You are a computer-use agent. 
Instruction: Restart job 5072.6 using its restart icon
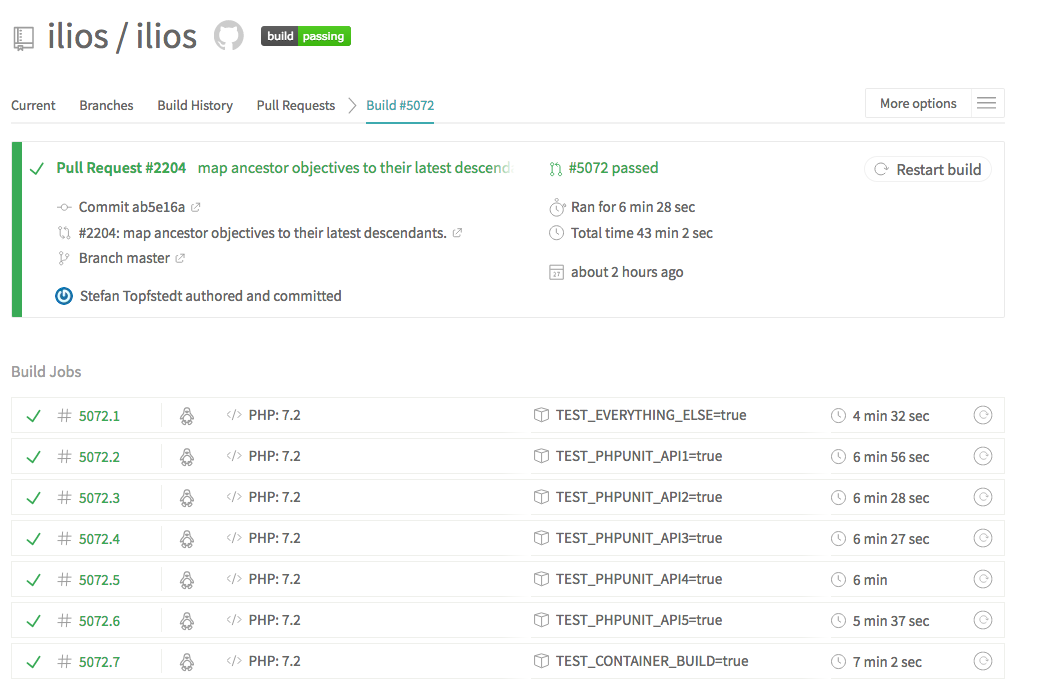click(983, 620)
